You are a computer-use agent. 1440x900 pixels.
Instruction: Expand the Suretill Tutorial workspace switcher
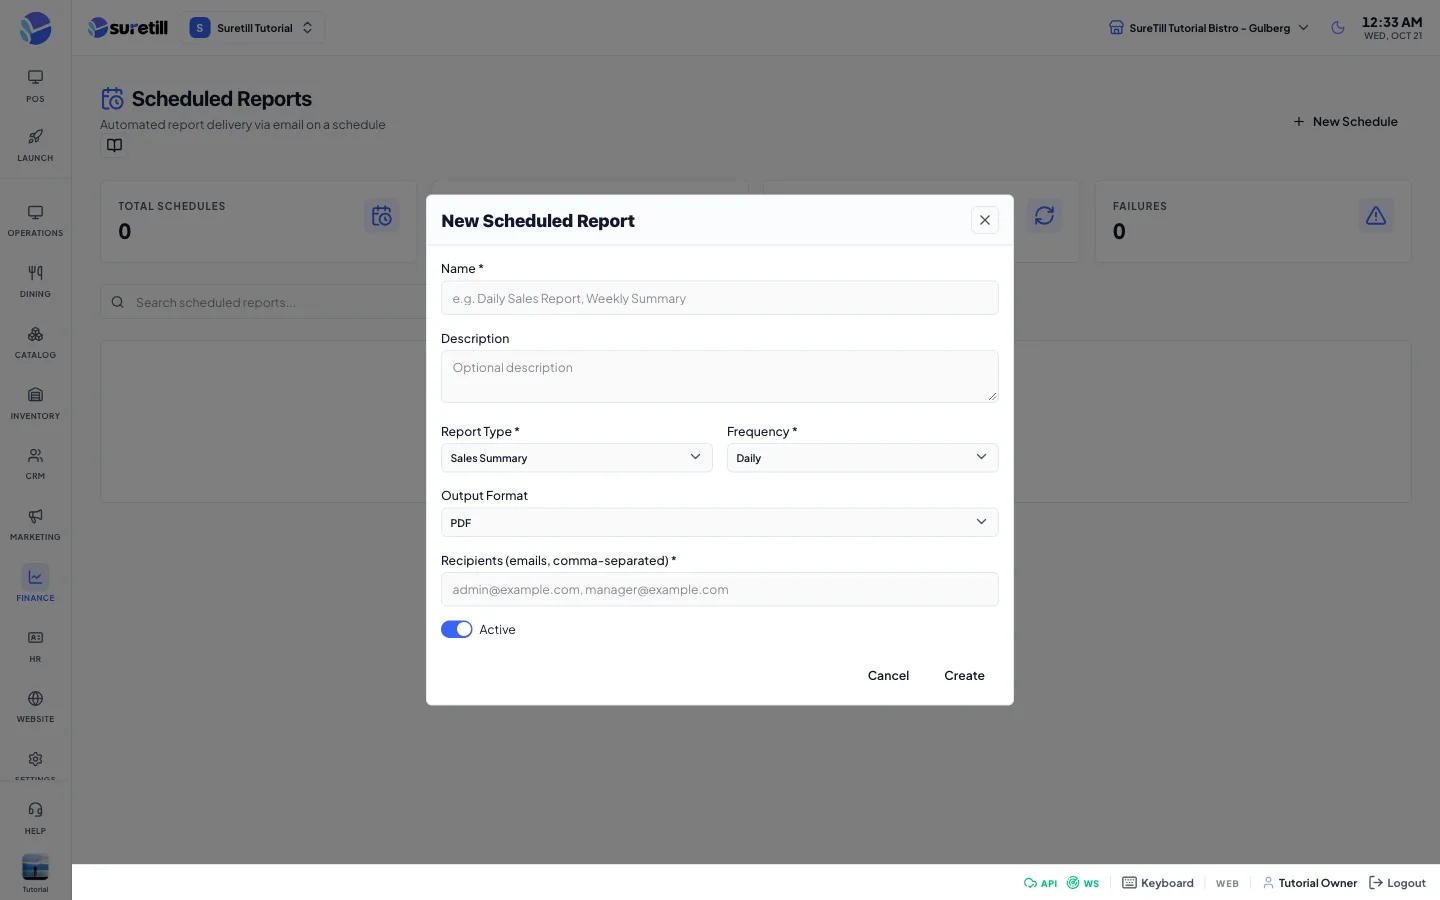(x=253, y=28)
